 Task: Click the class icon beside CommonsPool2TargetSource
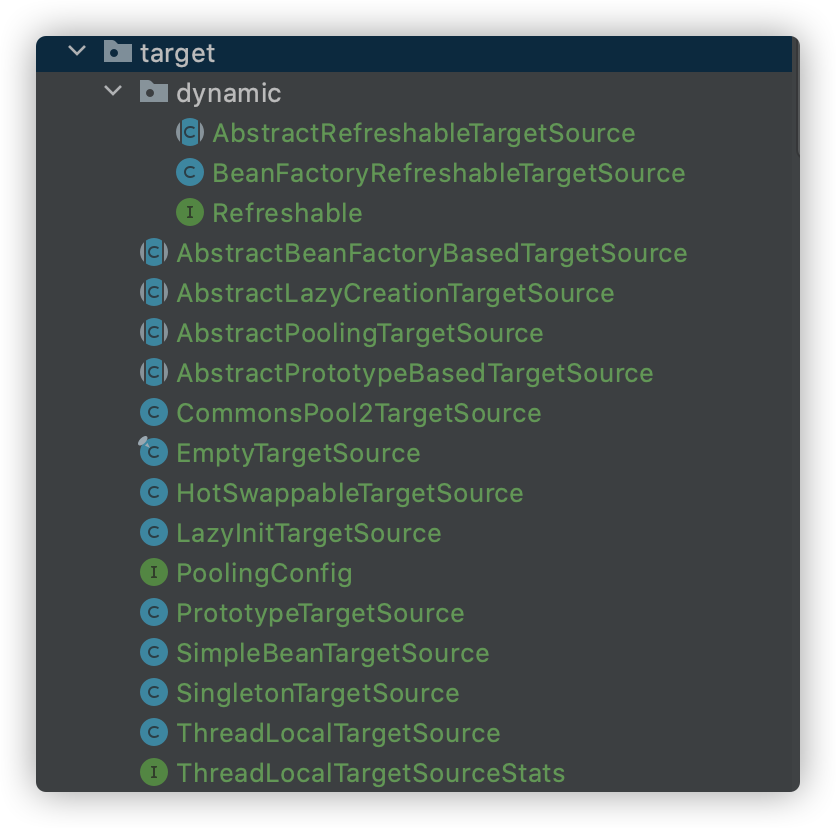(x=153, y=413)
